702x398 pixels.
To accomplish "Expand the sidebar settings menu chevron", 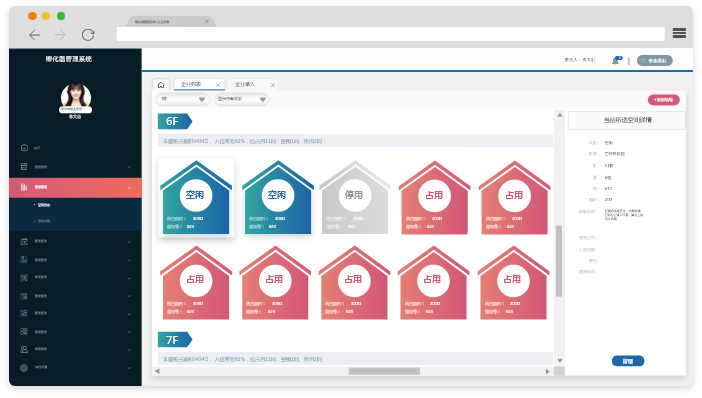I will pyautogui.click(x=129, y=368).
